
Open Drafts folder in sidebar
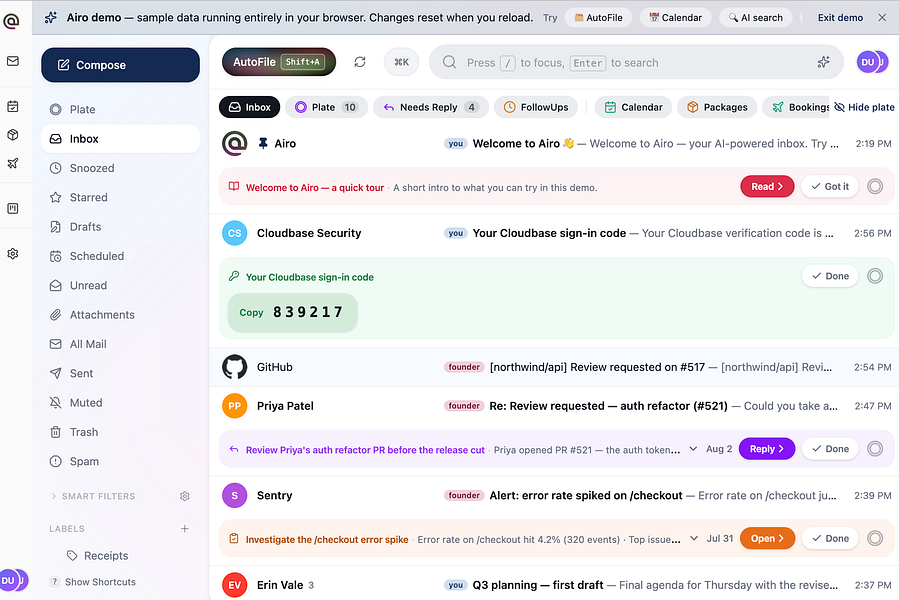click(120, 227)
